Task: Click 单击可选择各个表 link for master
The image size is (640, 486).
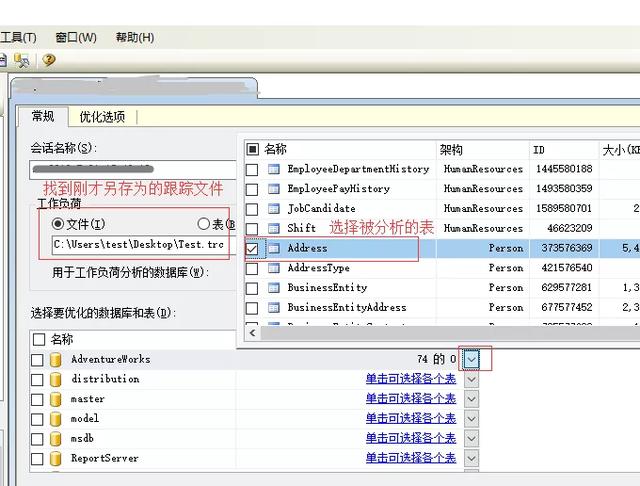Action: [411, 399]
